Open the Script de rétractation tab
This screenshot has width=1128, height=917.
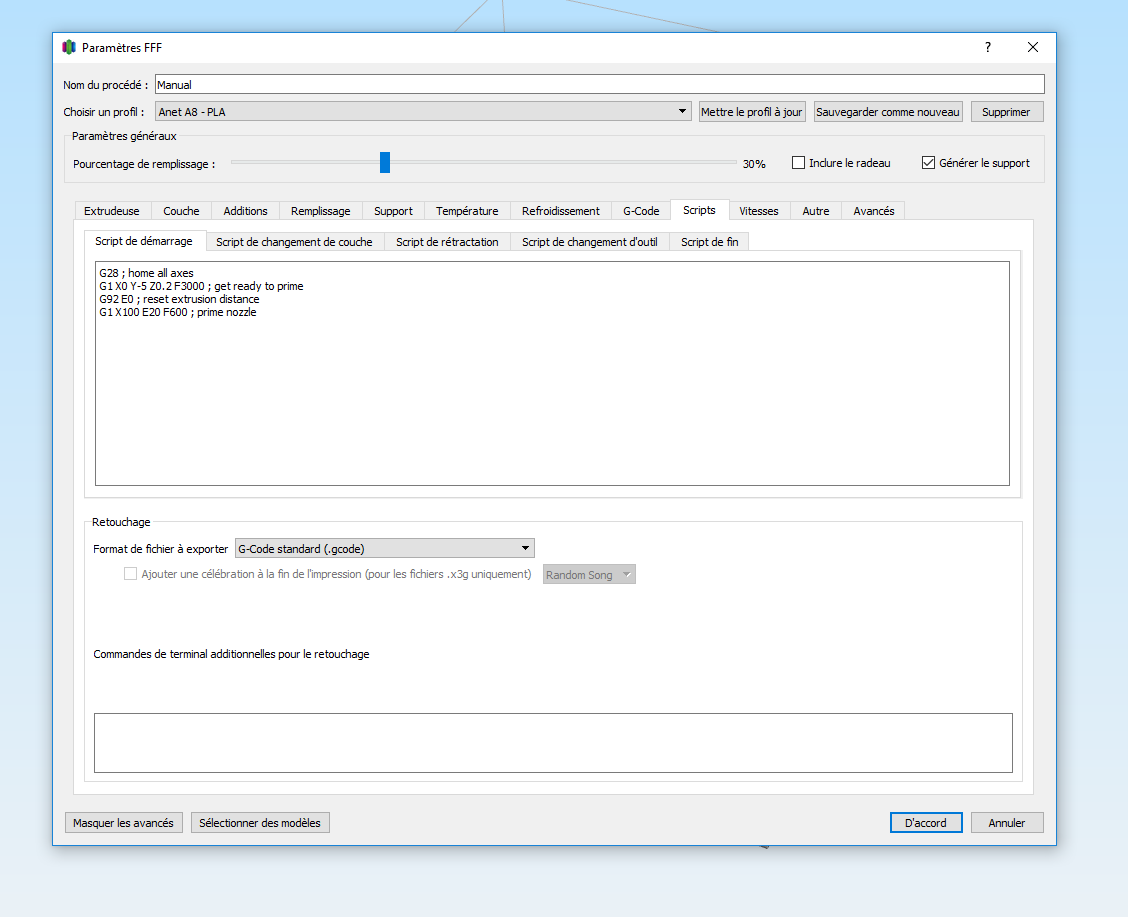click(447, 242)
